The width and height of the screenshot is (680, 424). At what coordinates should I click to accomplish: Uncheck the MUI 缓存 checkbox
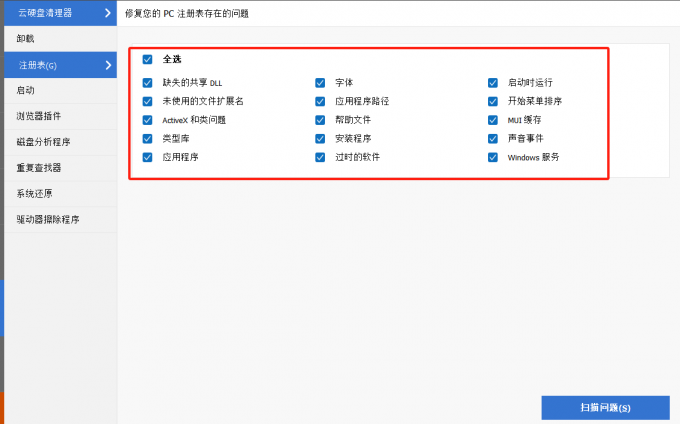(493, 120)
